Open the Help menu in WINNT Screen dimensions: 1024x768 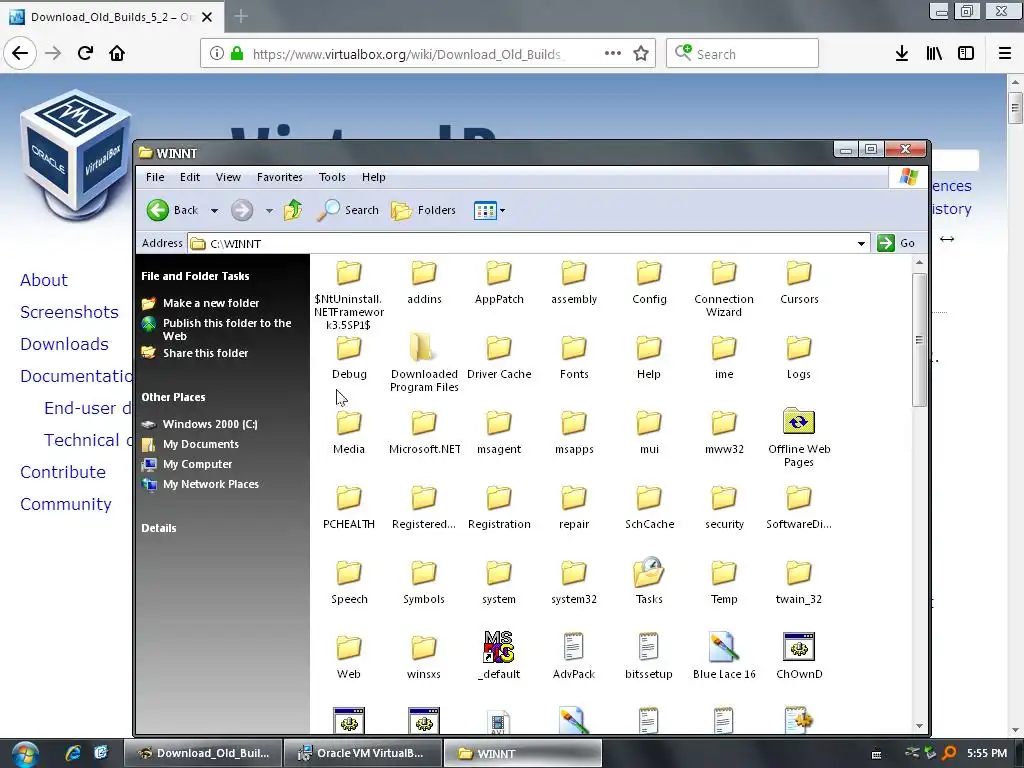click(x=374, y=177)
